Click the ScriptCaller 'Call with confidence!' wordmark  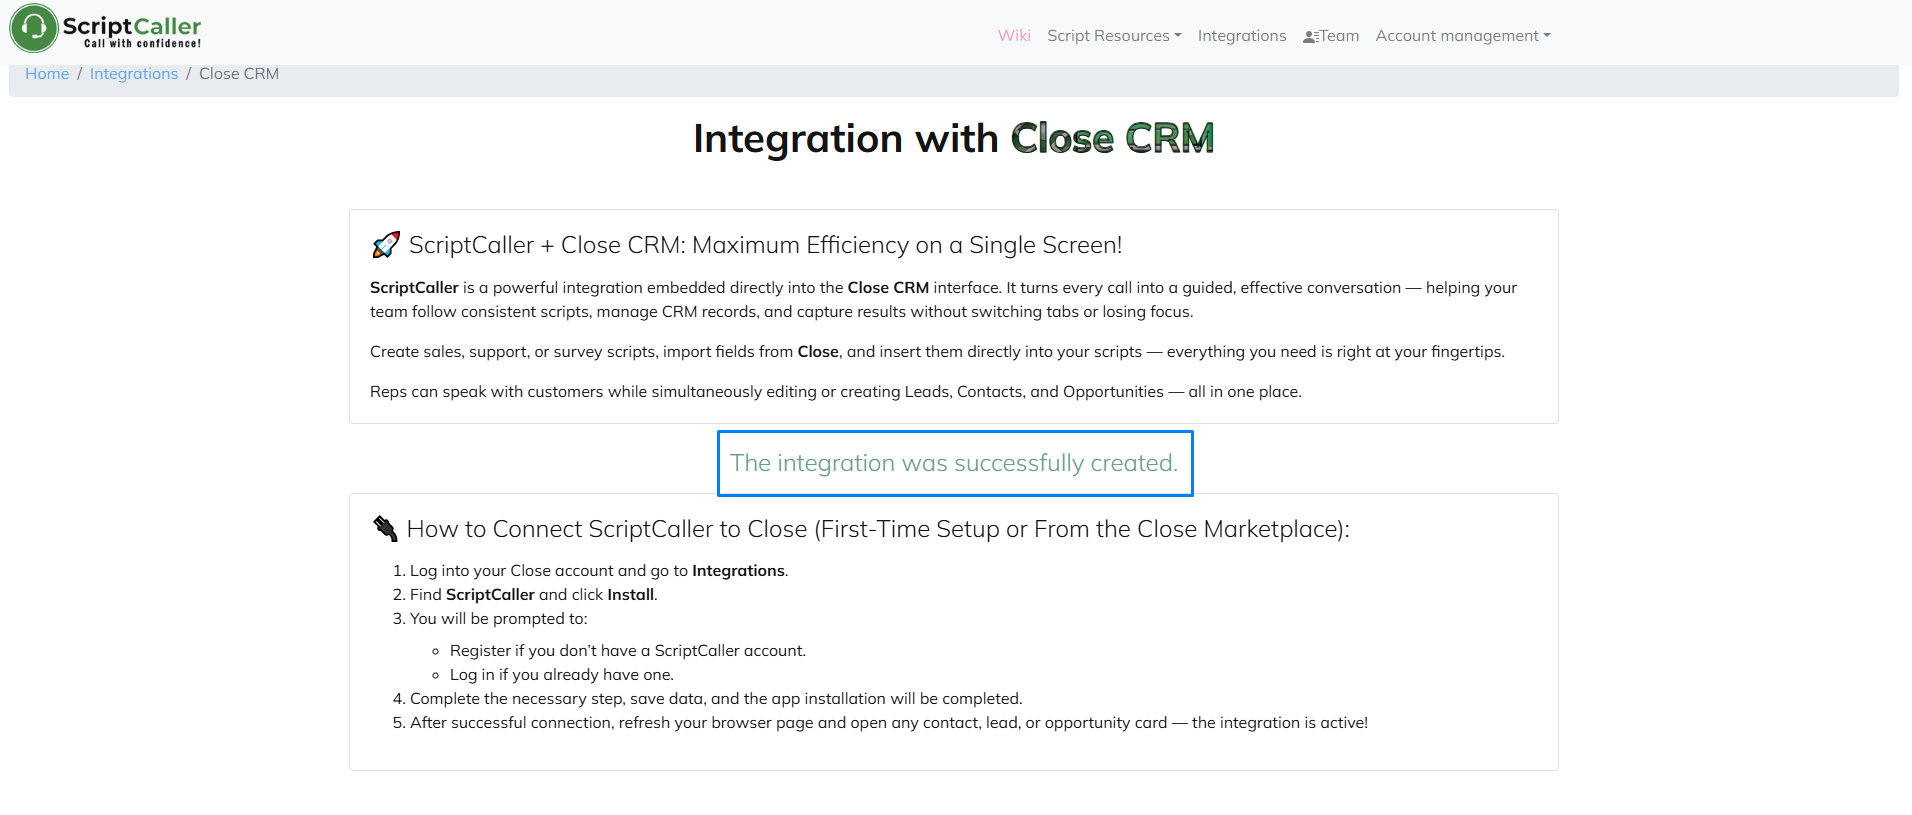132,31
